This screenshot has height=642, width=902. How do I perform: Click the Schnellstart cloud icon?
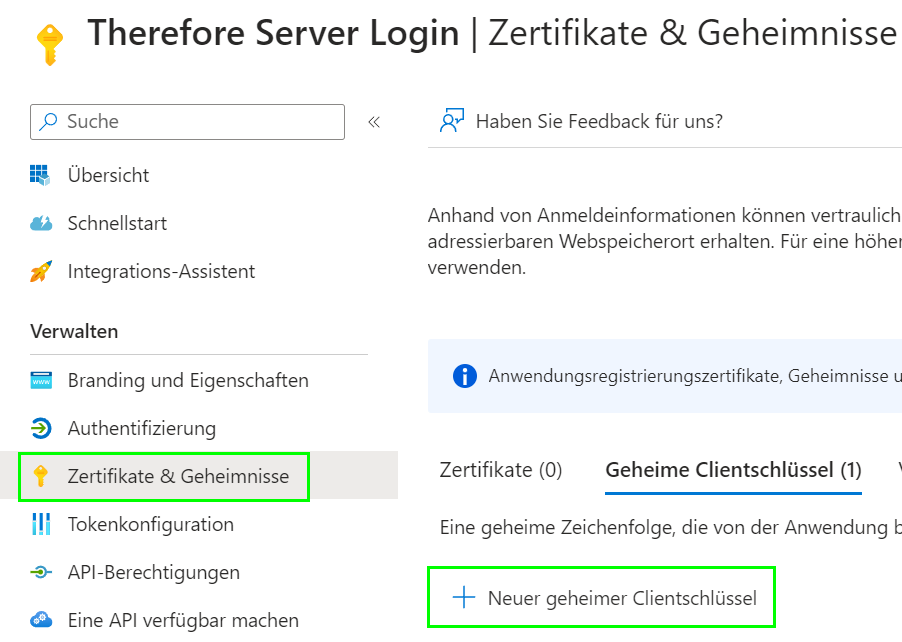coord(41,223)
